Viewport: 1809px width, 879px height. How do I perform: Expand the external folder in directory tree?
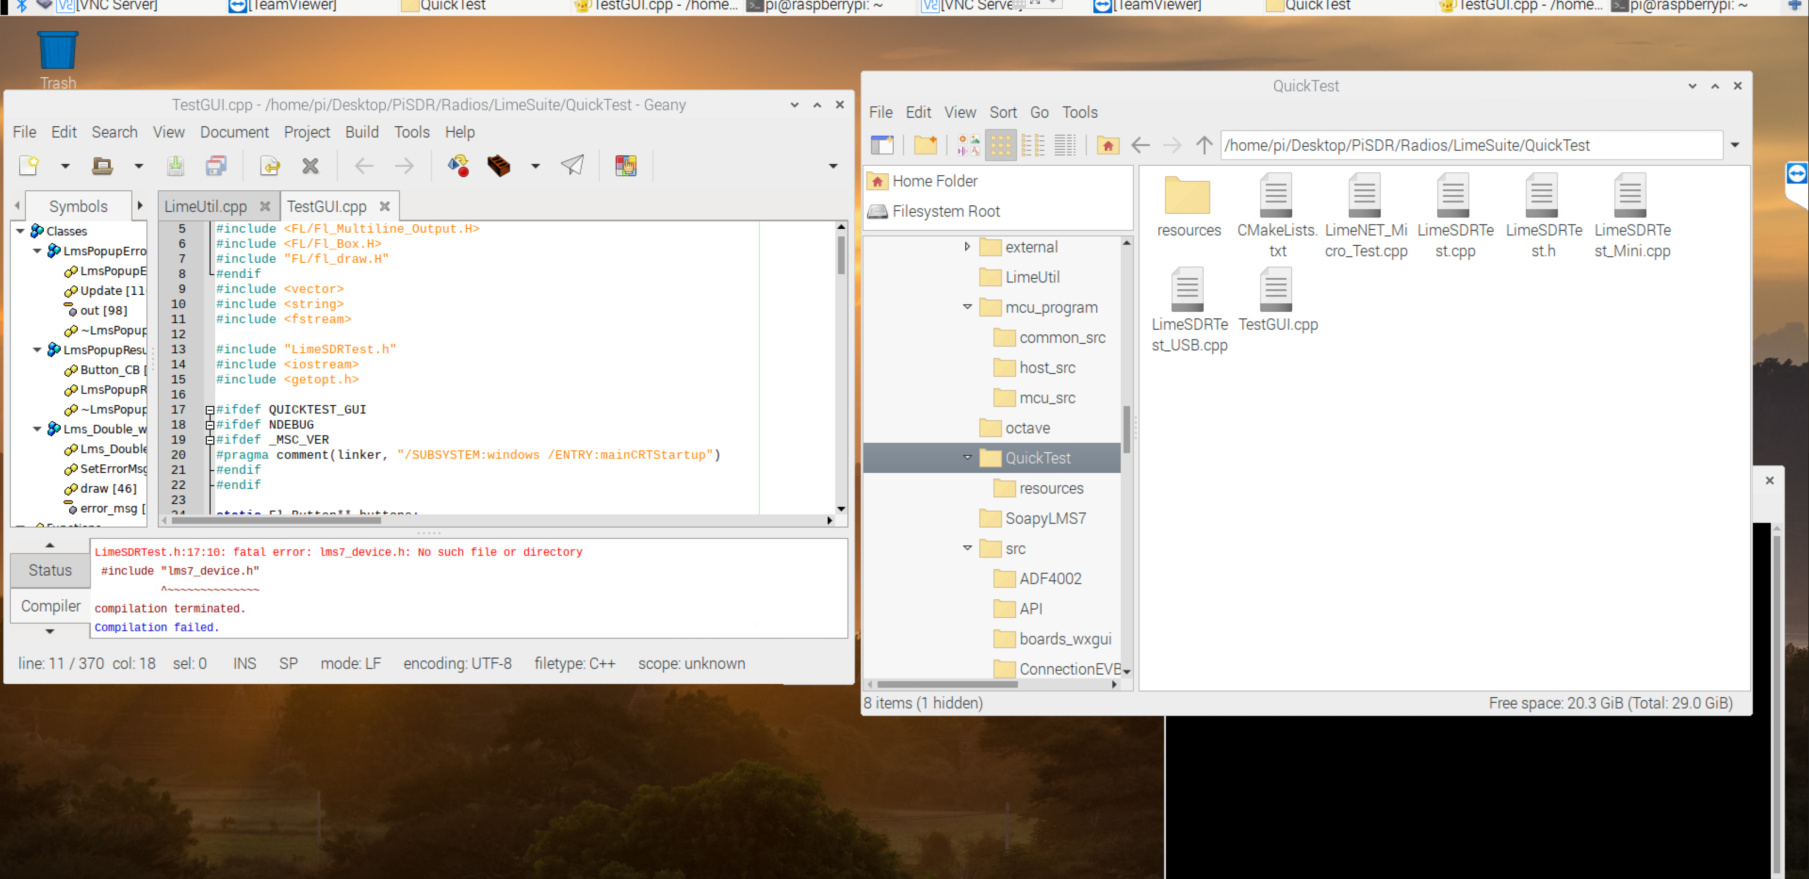pyautogui.click(x=967, y=246)
